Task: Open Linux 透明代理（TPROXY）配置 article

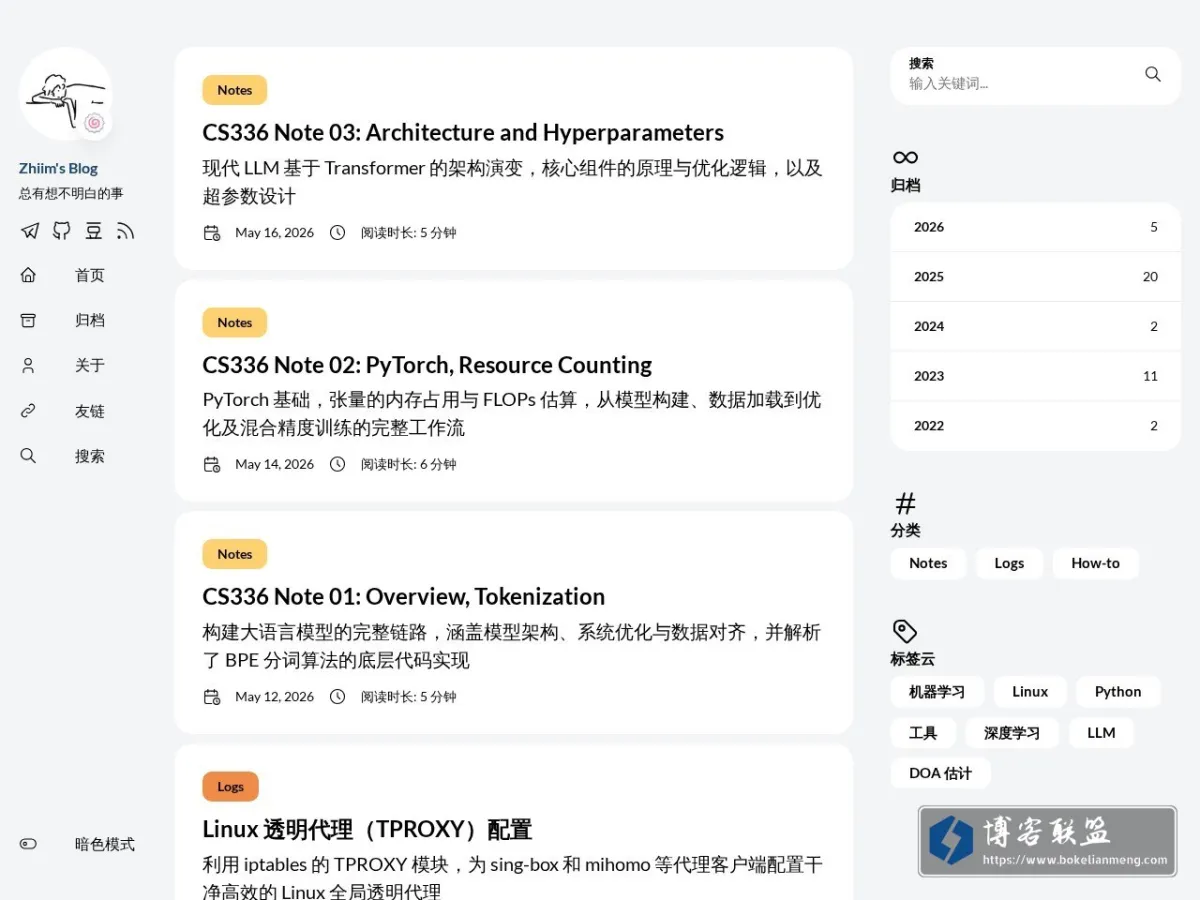Action: (x=367, y=829)
